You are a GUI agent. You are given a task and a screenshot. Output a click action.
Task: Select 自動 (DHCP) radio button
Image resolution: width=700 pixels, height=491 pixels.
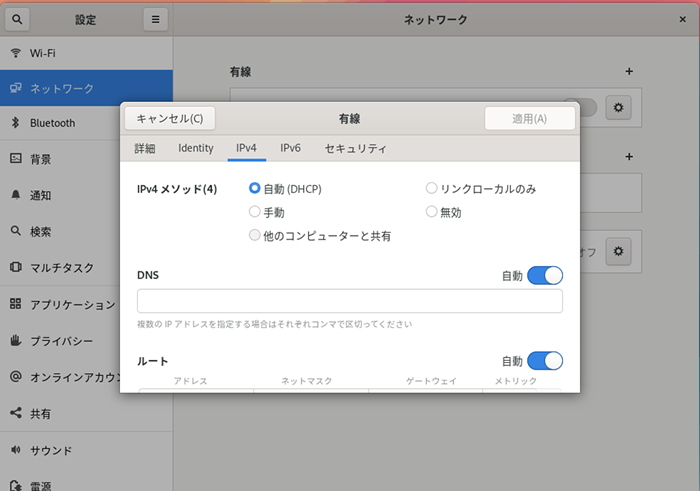255,188
